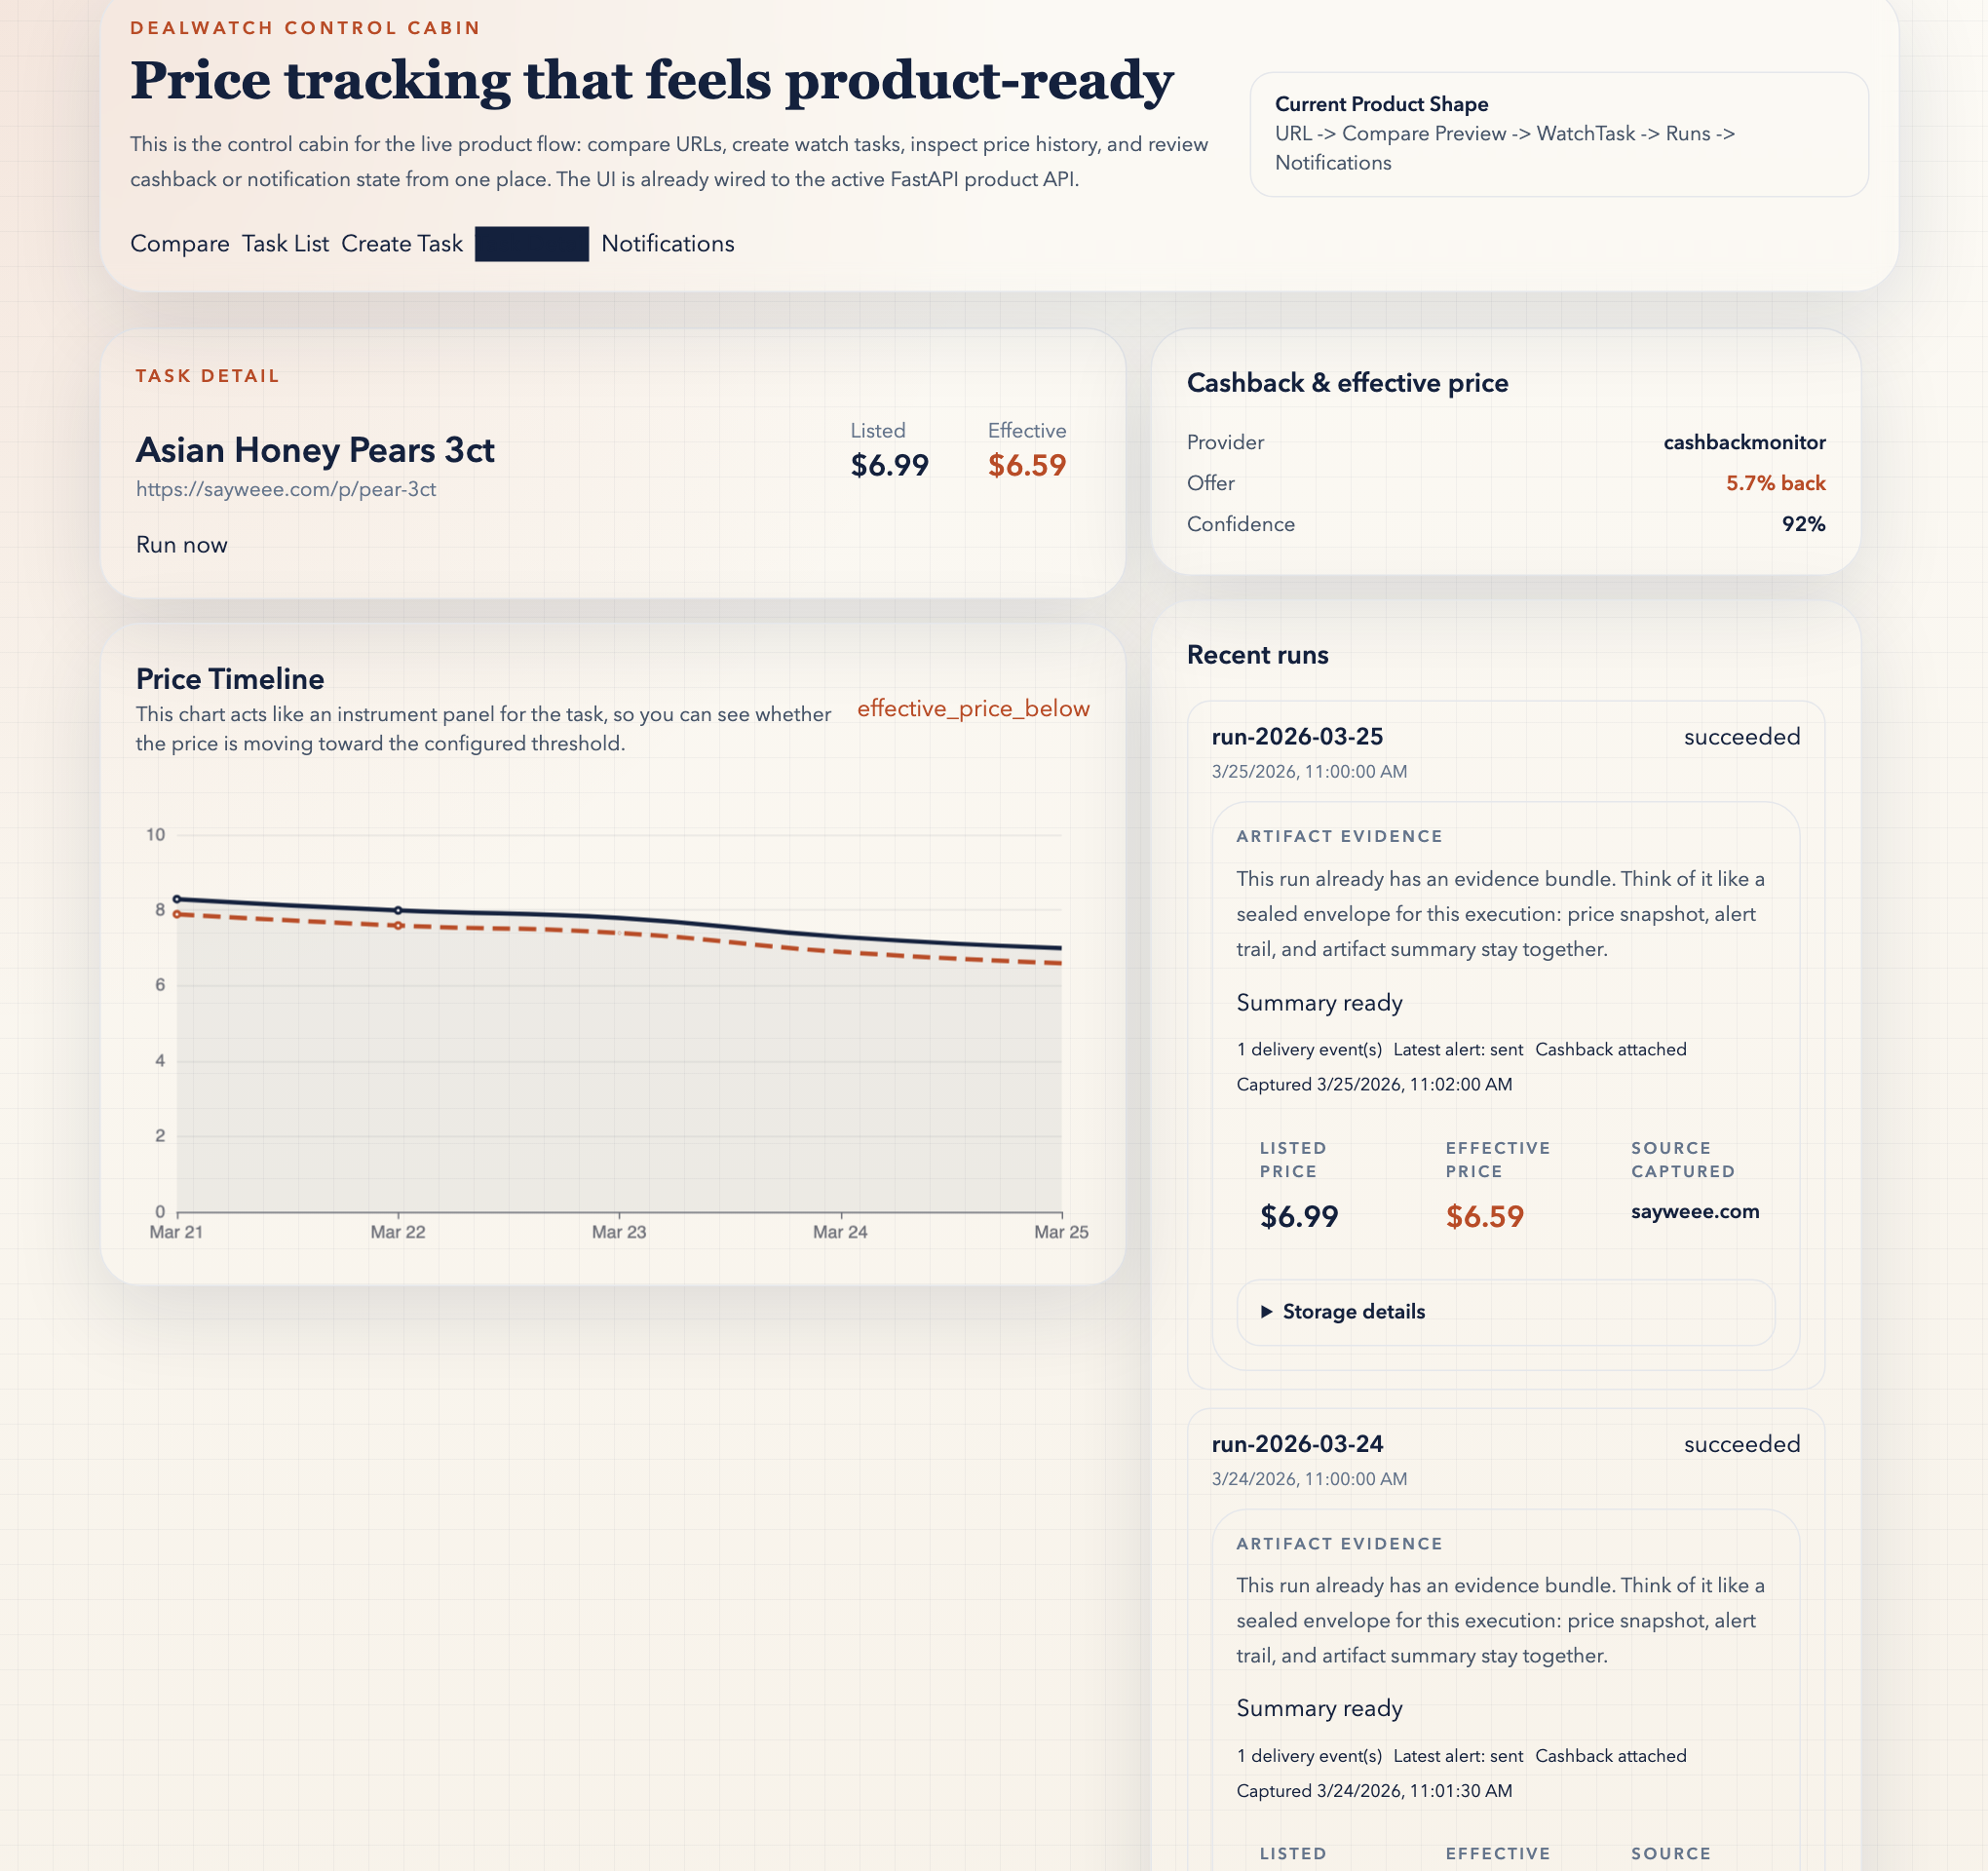
Task: Click the $6.59 effective price in Task Detail
Action: (x=1027, y=463)
